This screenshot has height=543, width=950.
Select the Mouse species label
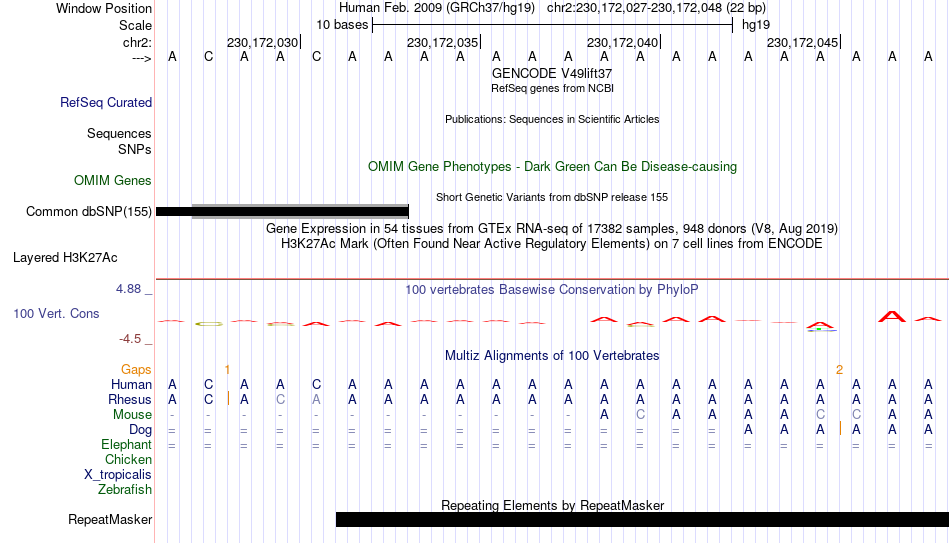(132, 415)
